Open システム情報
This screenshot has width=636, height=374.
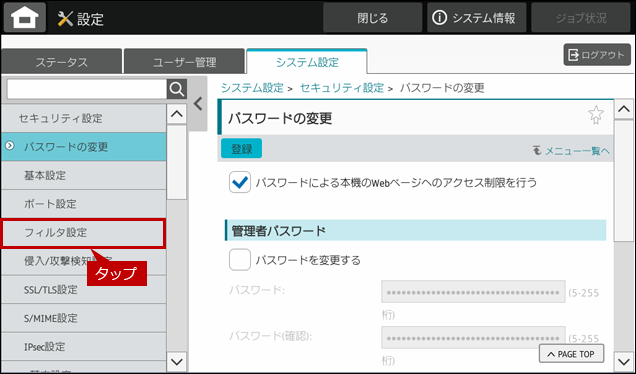(x=477, y=18)
